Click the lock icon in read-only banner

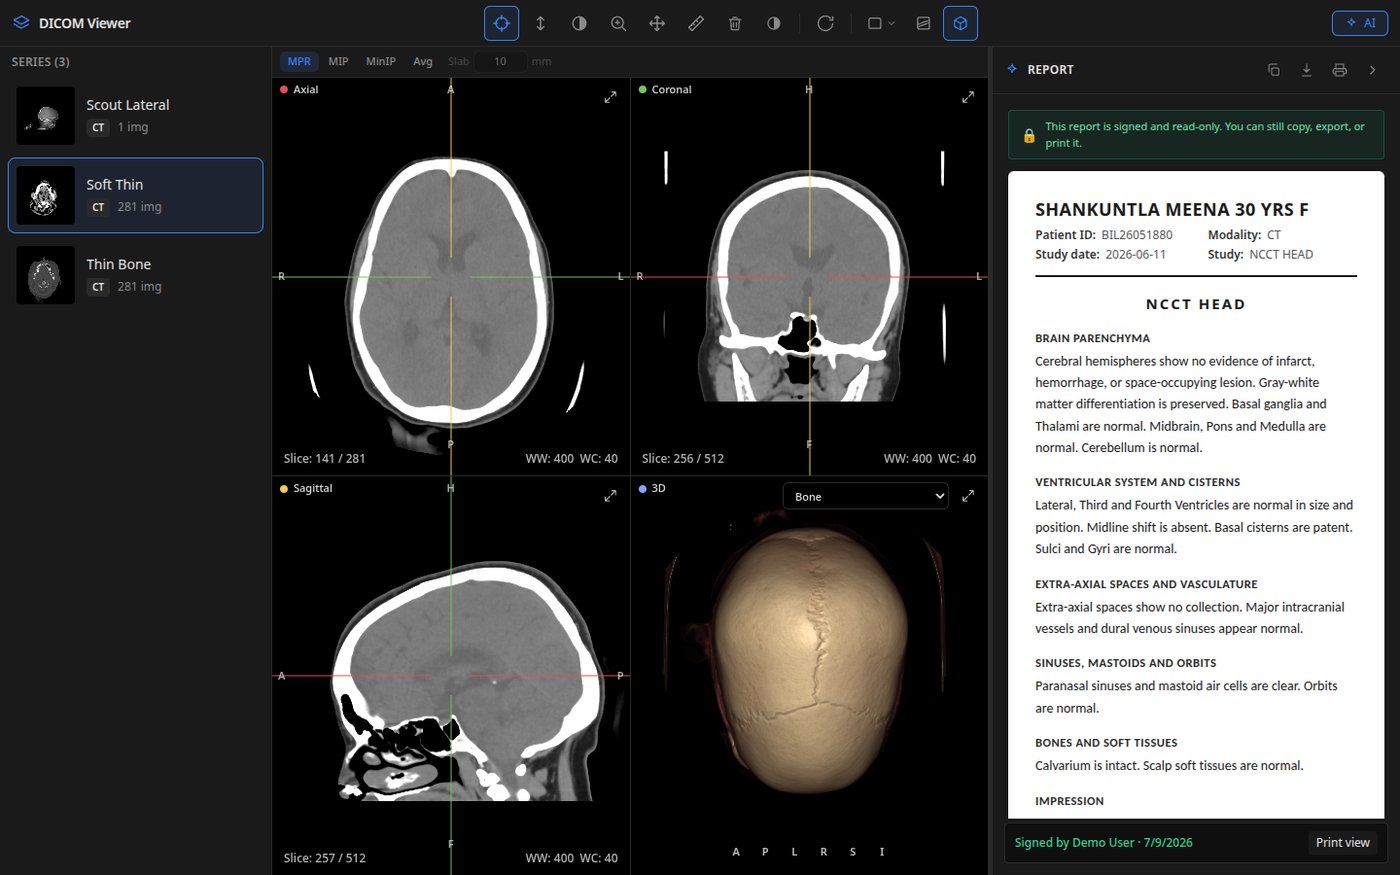tap(1029, 135)
